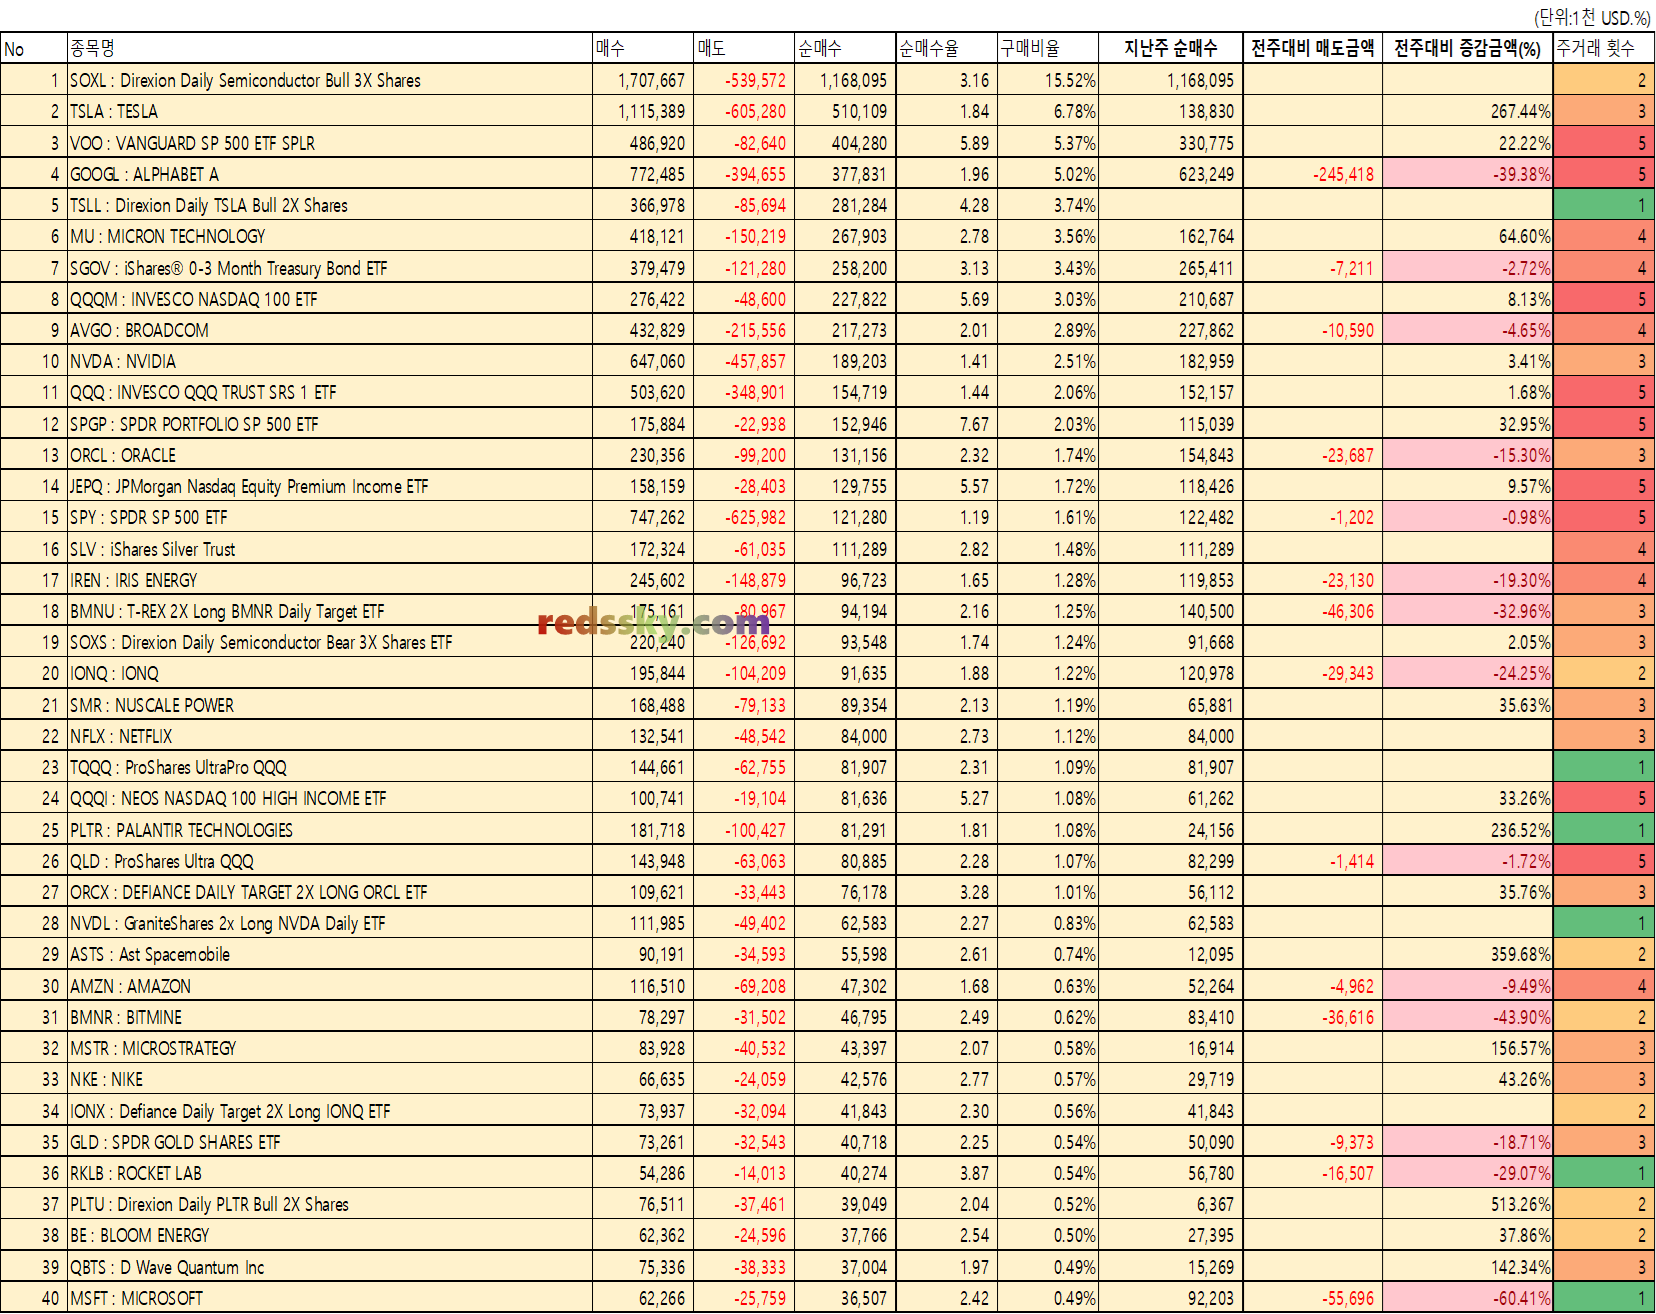Select the TSLL Direxion Daily TSLA Bull 2X cell
This screenshot has width=1656, height=1314.
point(330,205)
